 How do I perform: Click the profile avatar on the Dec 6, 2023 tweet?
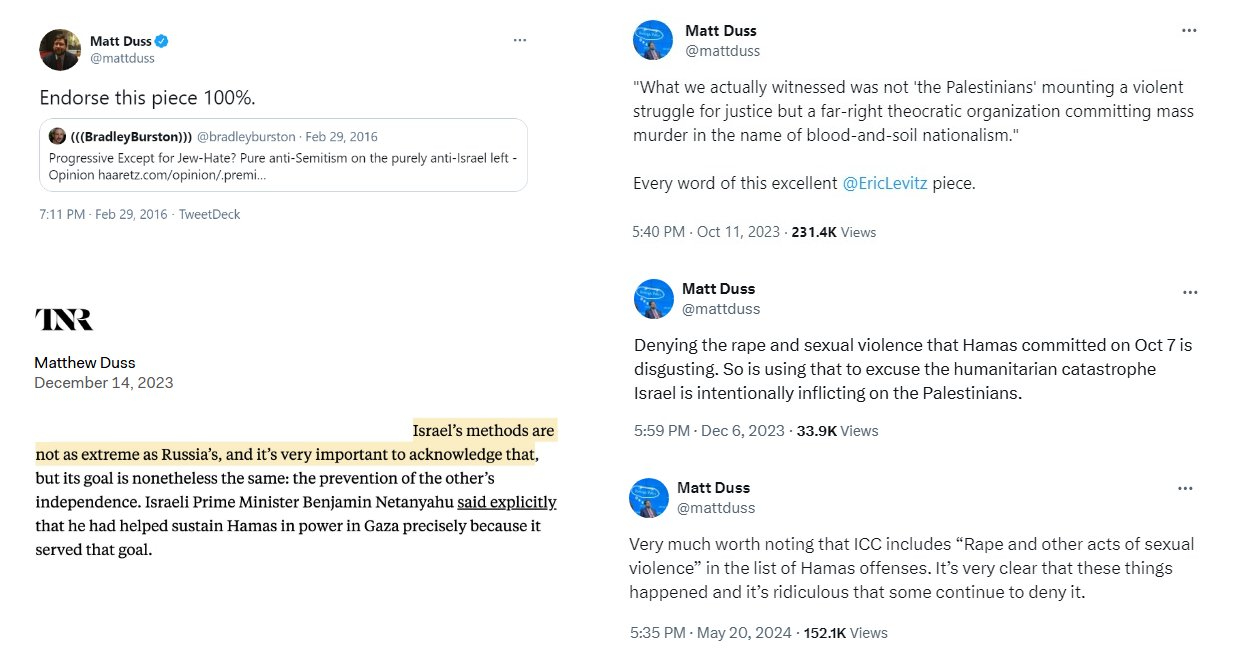click(x=653, y=299)
